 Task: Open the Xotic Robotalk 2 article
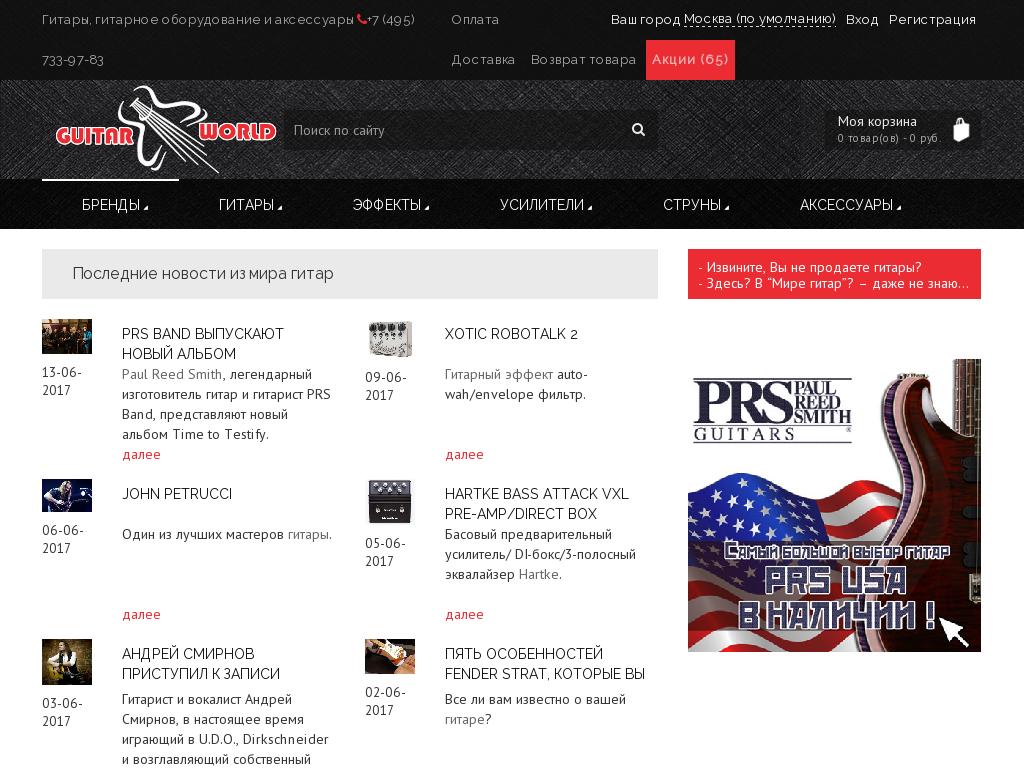511,334
